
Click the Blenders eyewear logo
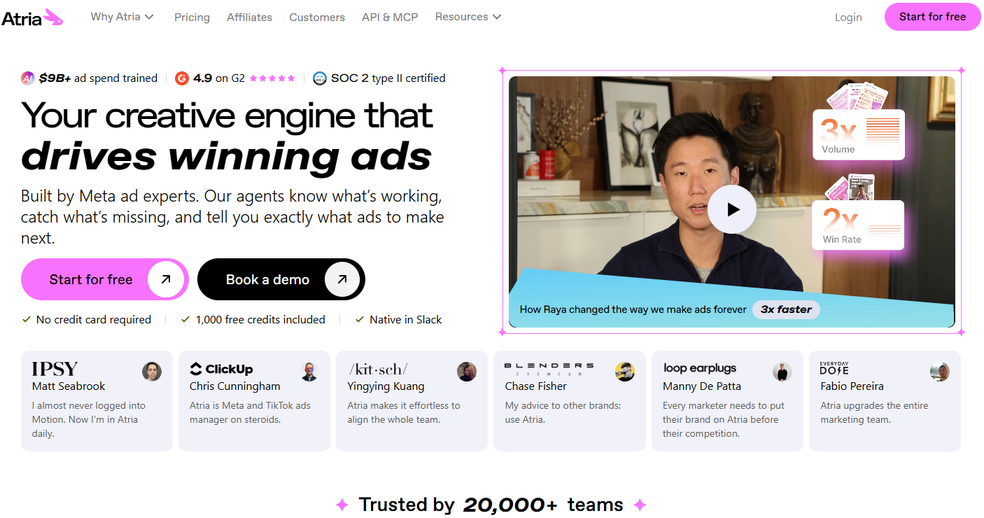pos(549,369)
